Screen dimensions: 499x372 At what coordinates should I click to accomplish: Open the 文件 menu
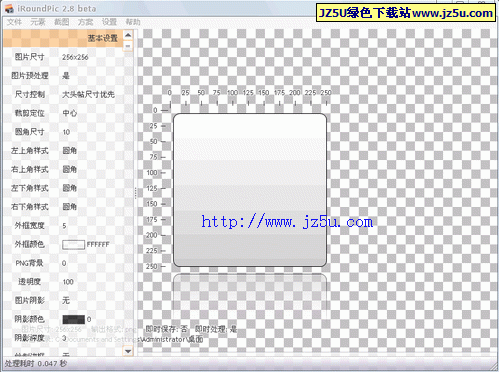click(x=14, y=22)
